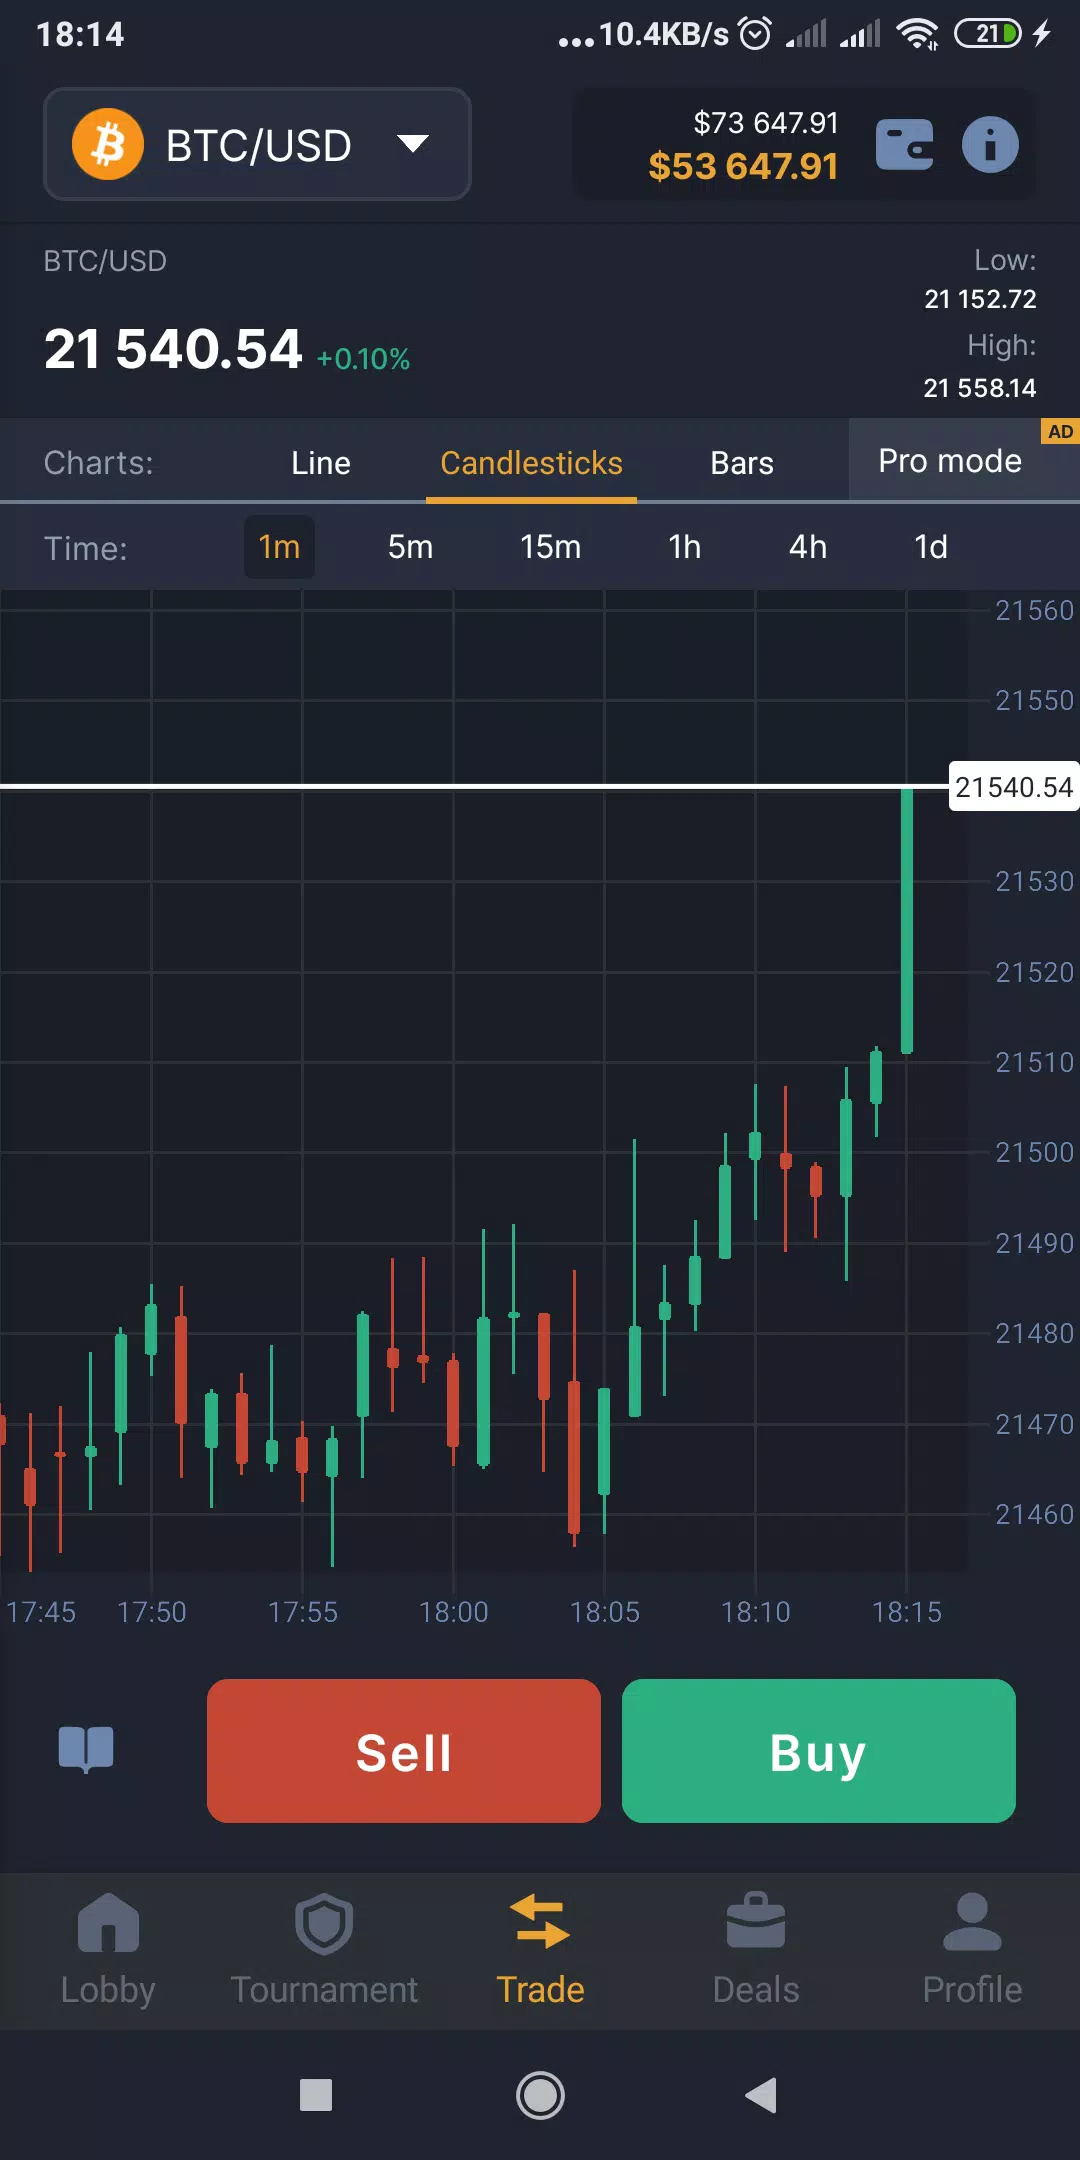1080x2160 pixels.
Task: Switch to the Line chart tab
Action: [320, 462]
